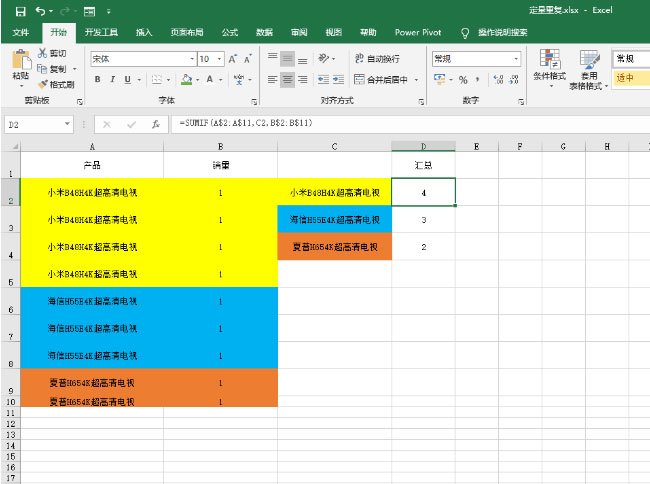
Task: Click the increase decimal icon
Action: (x=498, y=80)
